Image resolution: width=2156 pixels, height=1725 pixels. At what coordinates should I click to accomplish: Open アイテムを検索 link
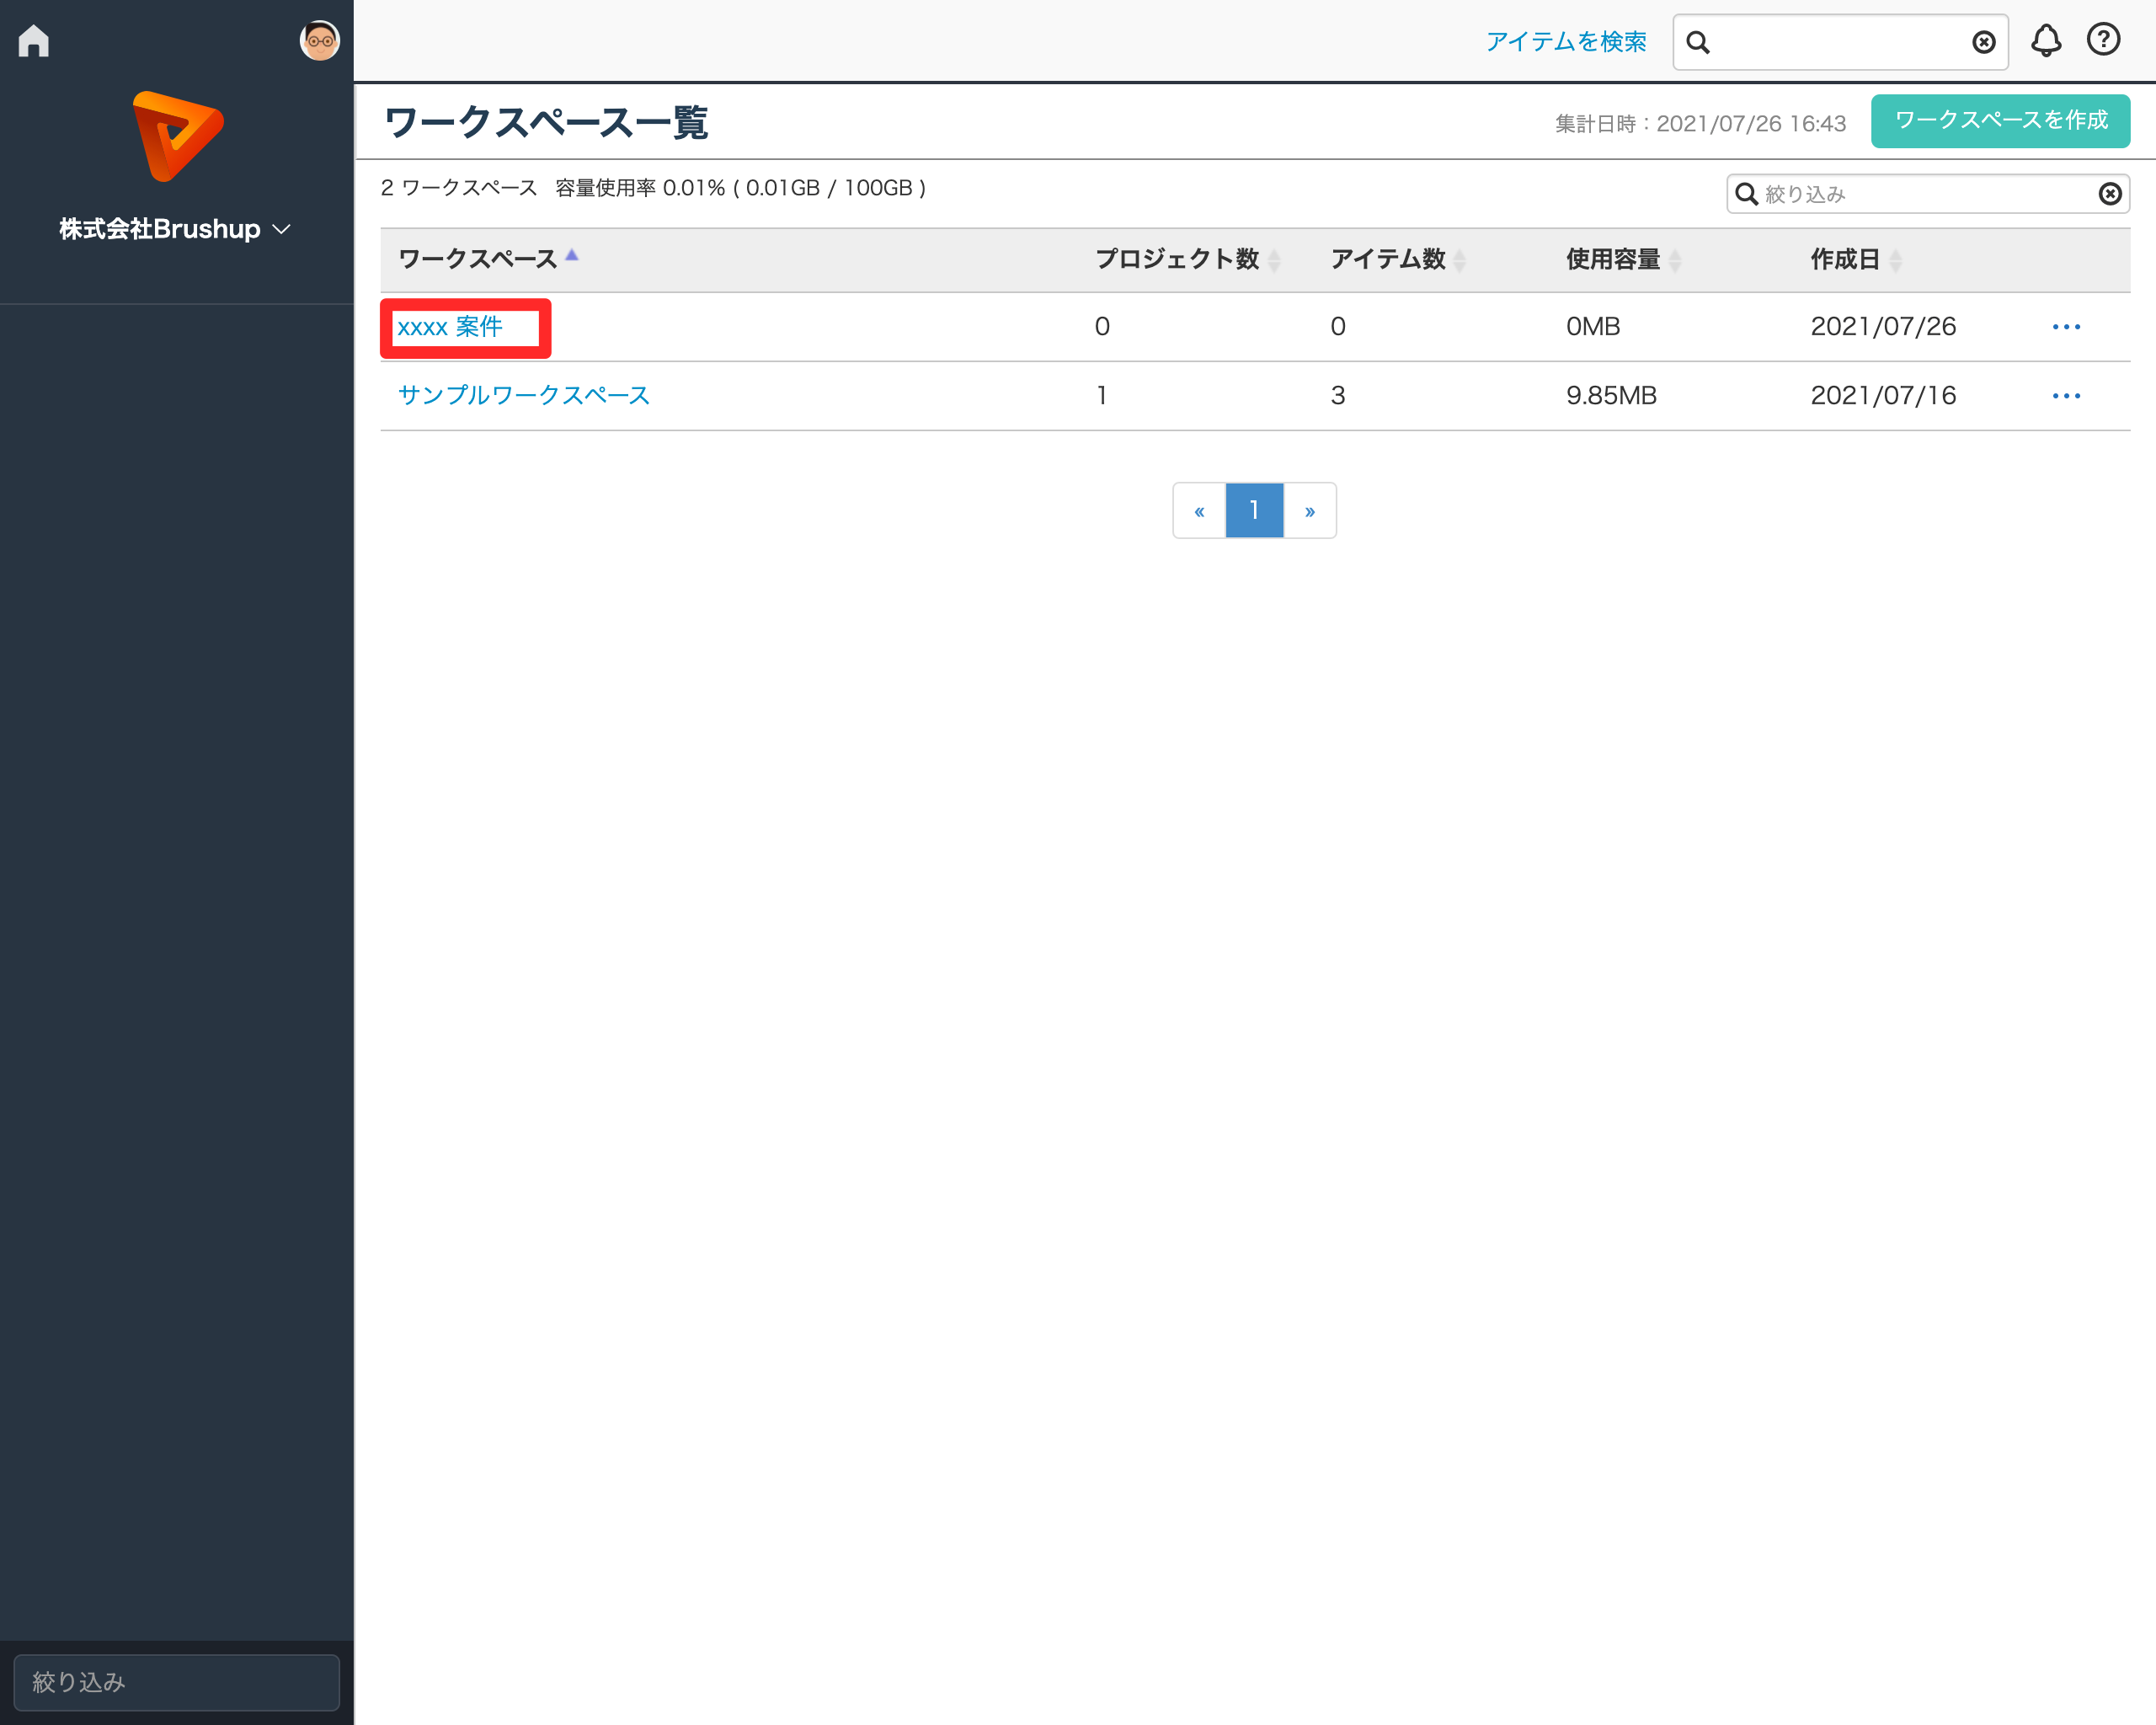[1565, 42]
